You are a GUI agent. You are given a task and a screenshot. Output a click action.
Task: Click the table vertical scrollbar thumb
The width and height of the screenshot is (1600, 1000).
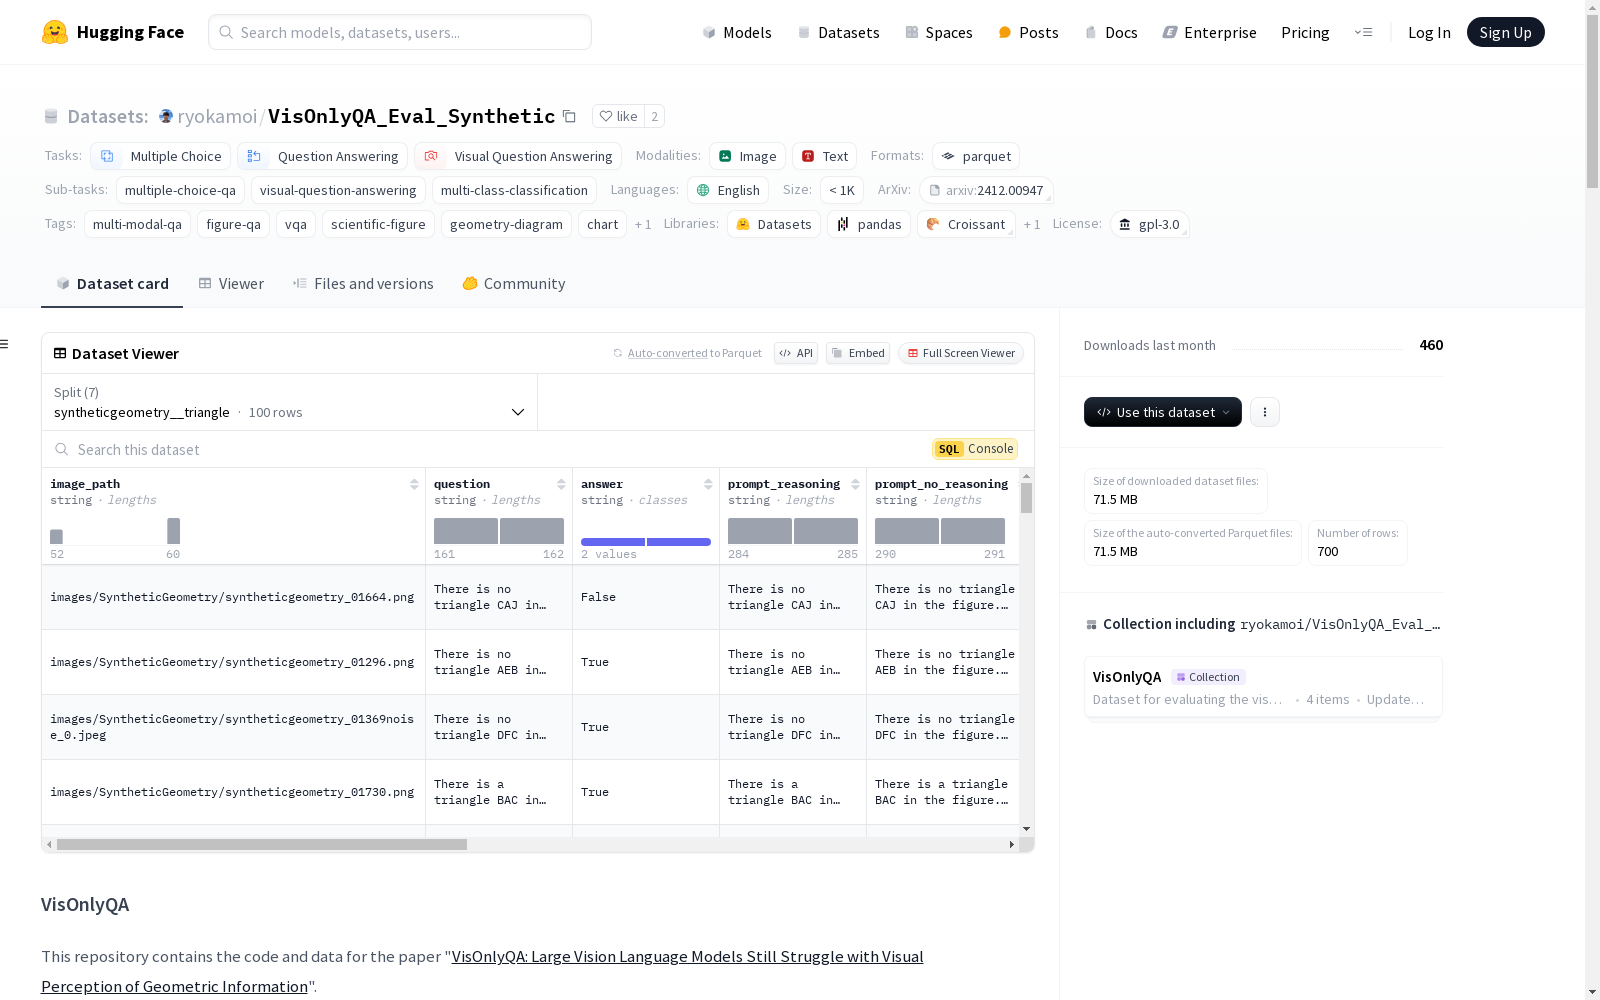point(1026,497)
